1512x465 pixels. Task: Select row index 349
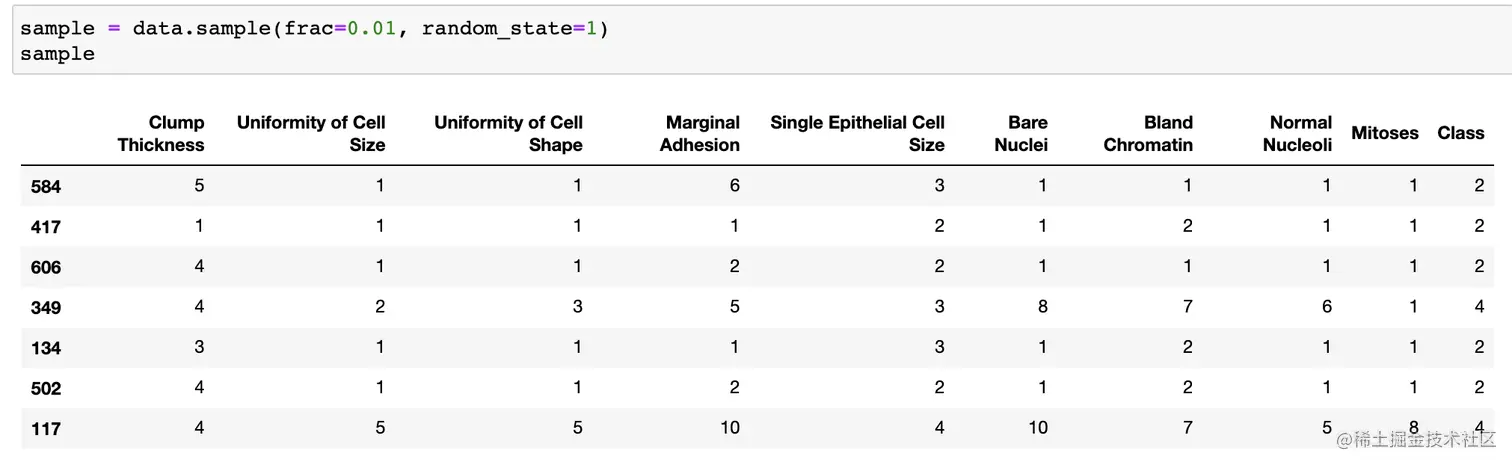(x=46, y=307)
